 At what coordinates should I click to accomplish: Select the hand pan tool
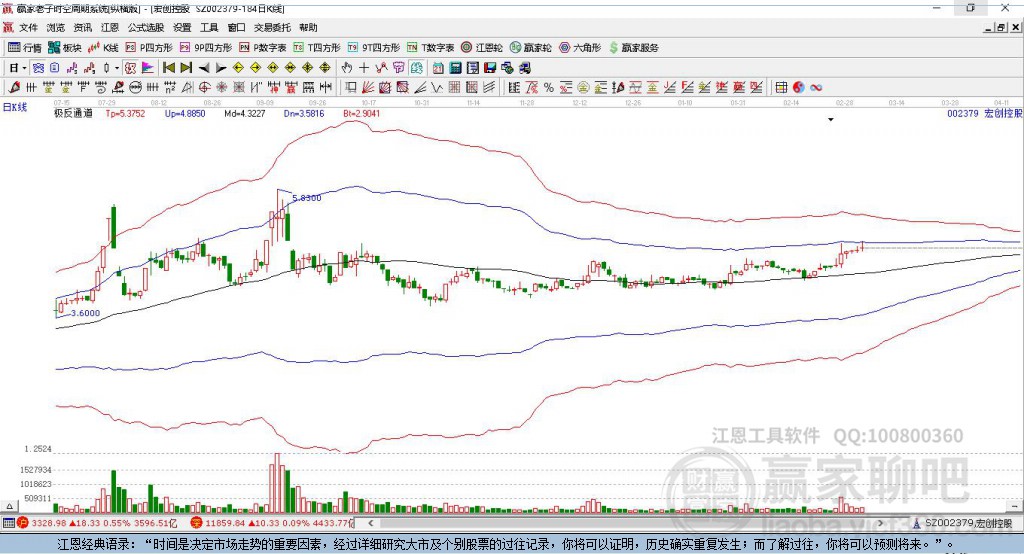pyautogui.click(x=347, y=68)
